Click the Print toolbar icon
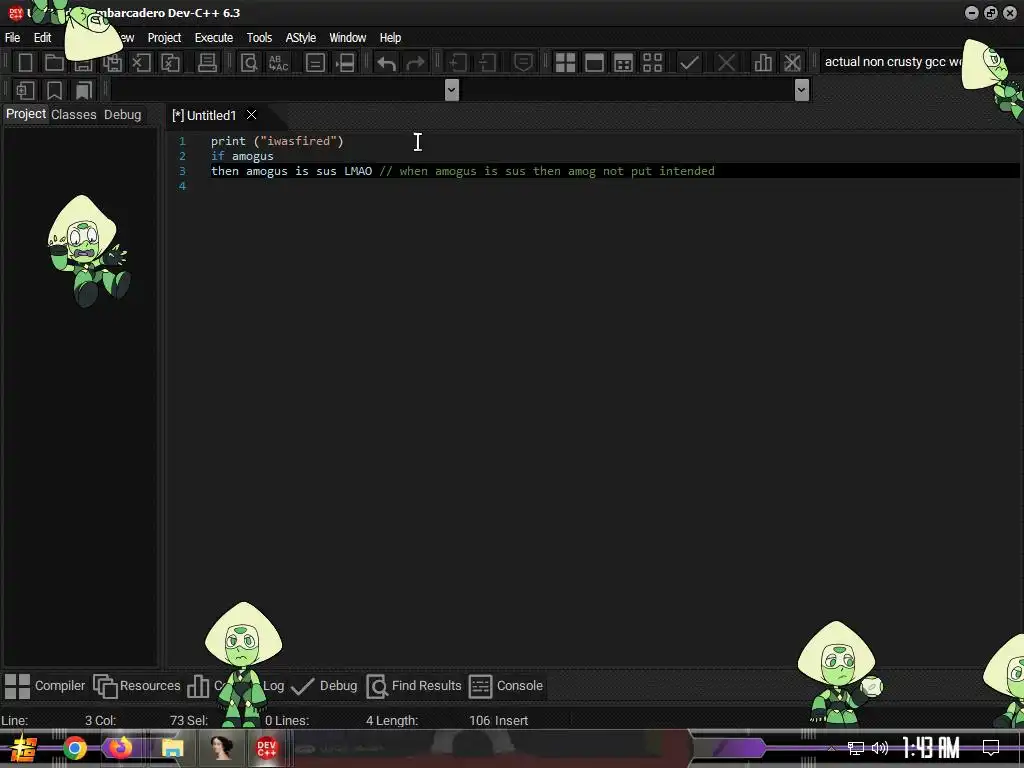This screenshot has width=1024, height=768. tap(207, 63)
